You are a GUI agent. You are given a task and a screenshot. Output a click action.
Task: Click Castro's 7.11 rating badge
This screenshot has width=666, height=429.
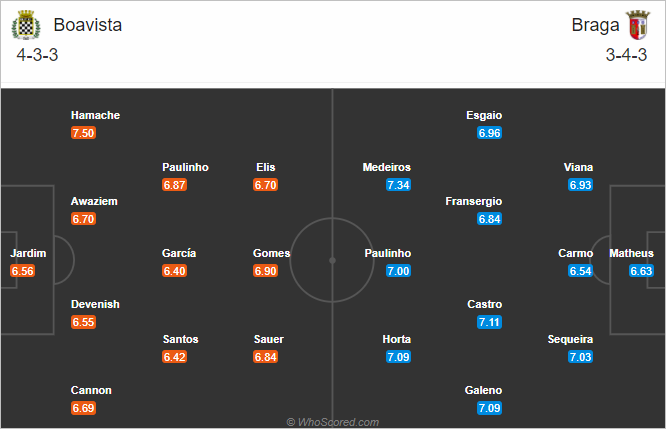[x=489, y=322]
